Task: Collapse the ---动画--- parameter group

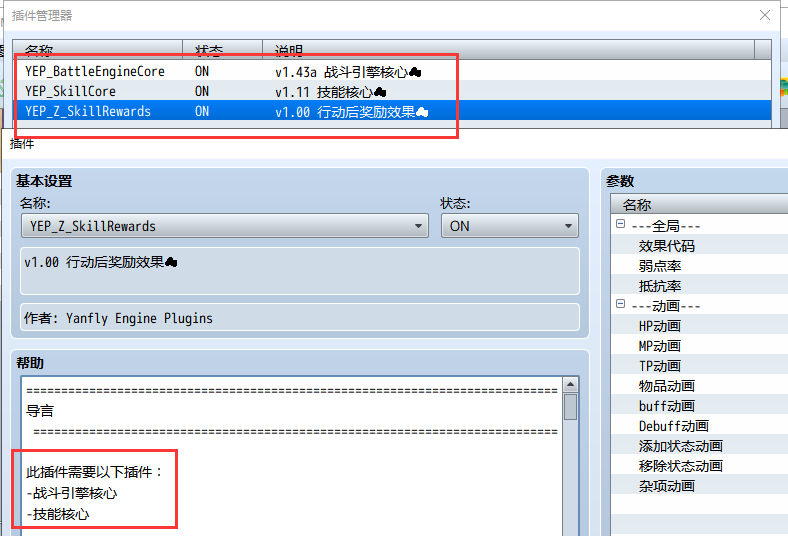Action: [x=621, y=304]
